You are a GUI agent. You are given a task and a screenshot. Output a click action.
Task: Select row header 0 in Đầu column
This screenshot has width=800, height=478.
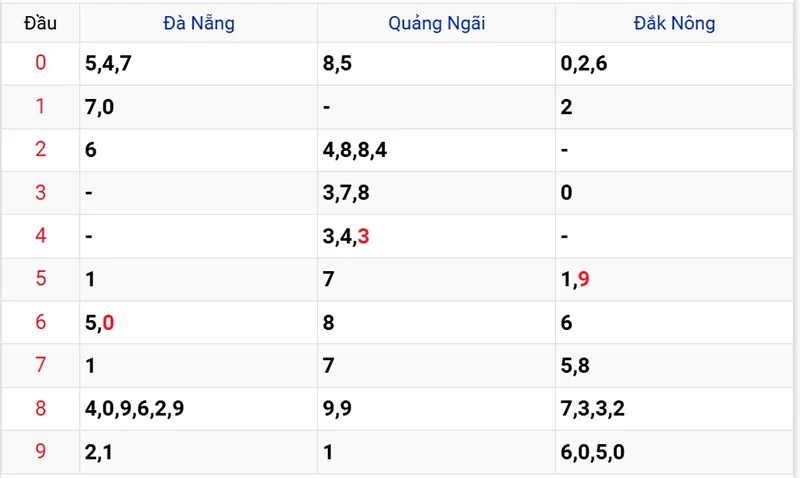[x=40, y=64]
